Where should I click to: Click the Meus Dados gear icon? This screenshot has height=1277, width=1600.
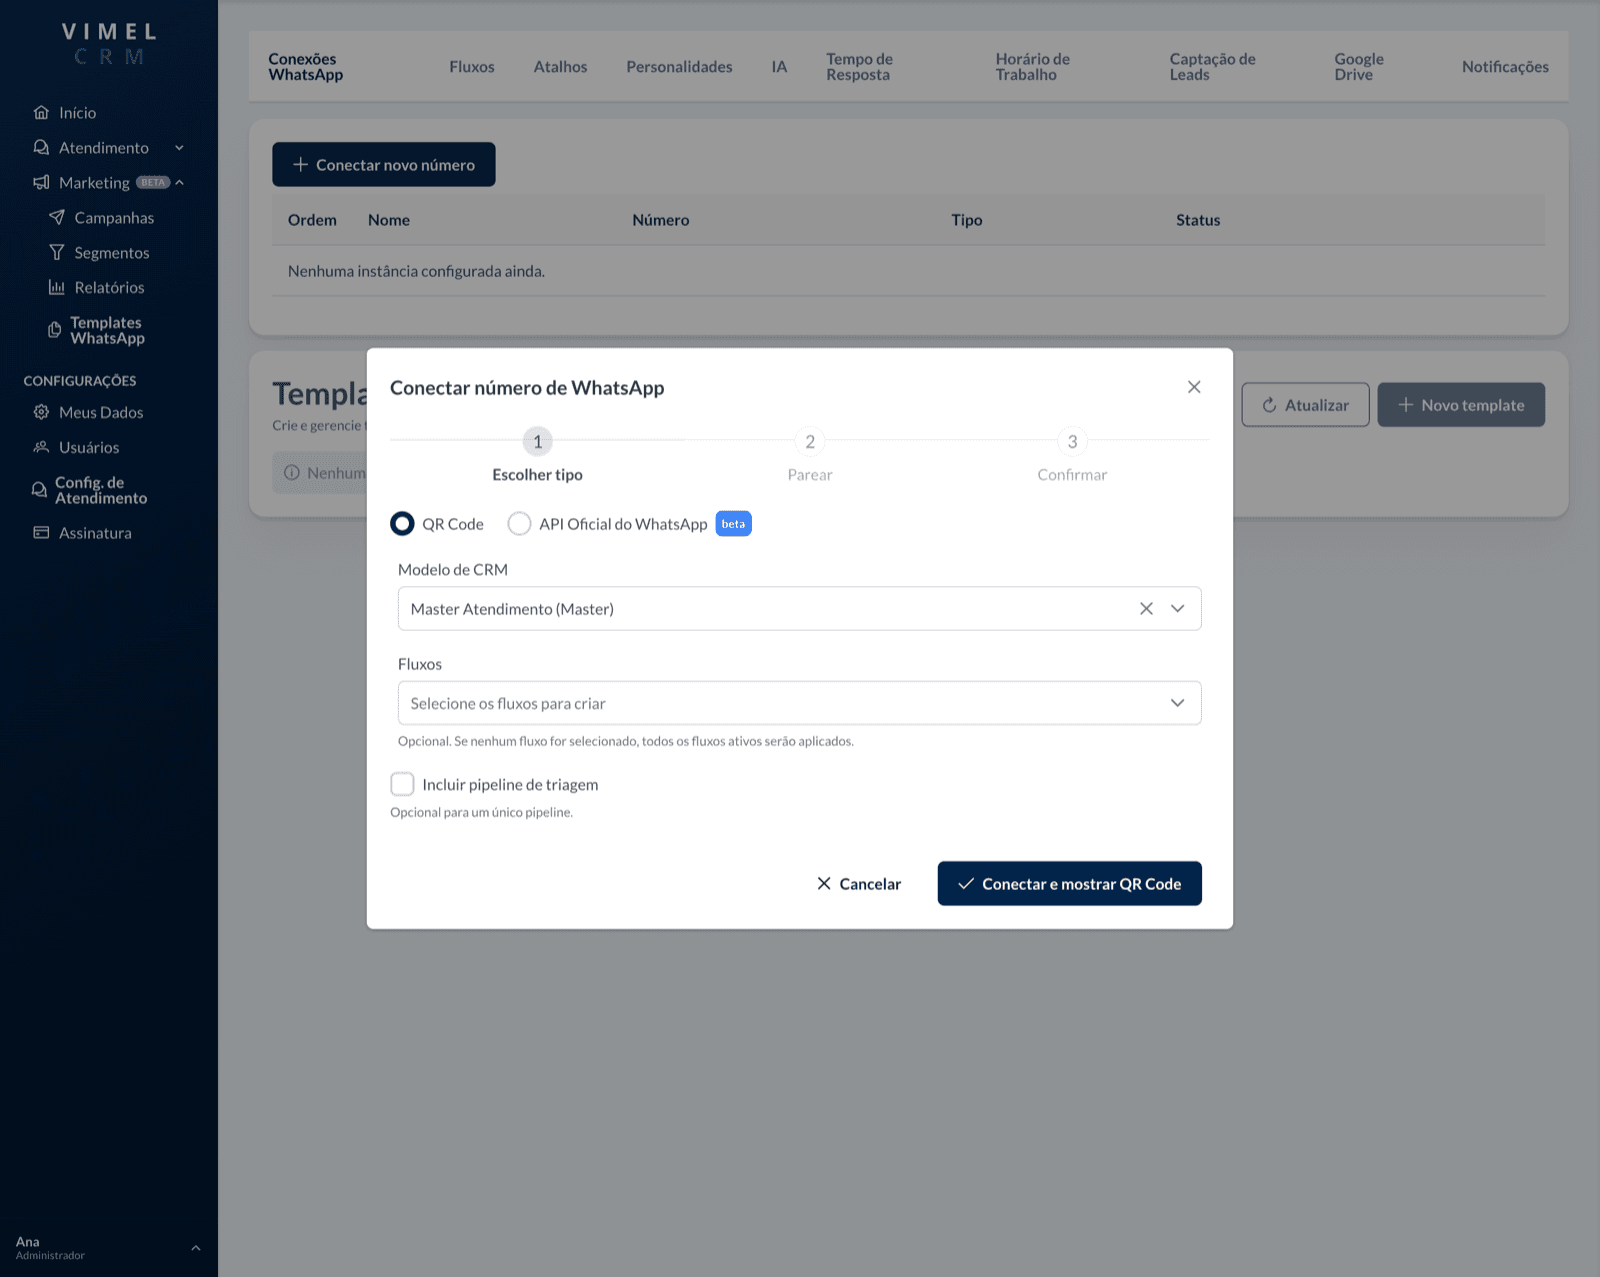pos(41,412)
